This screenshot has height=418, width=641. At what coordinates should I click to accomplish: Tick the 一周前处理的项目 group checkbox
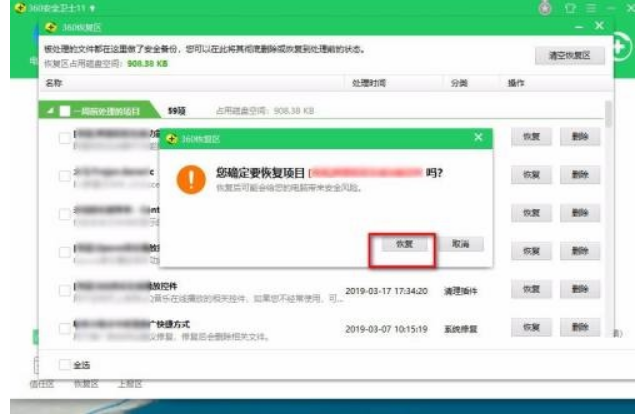pos(65,111)
